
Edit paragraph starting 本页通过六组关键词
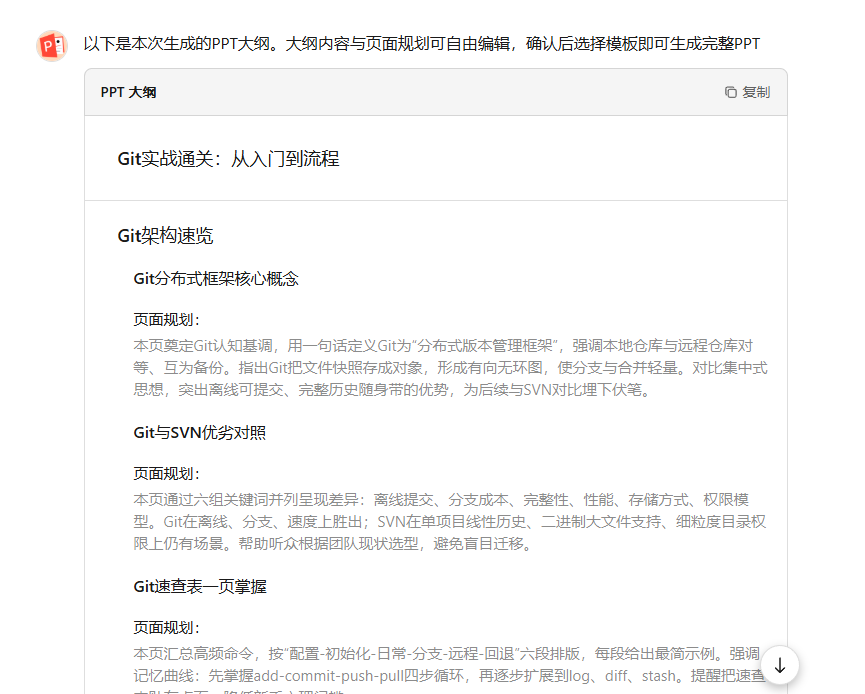450,522
